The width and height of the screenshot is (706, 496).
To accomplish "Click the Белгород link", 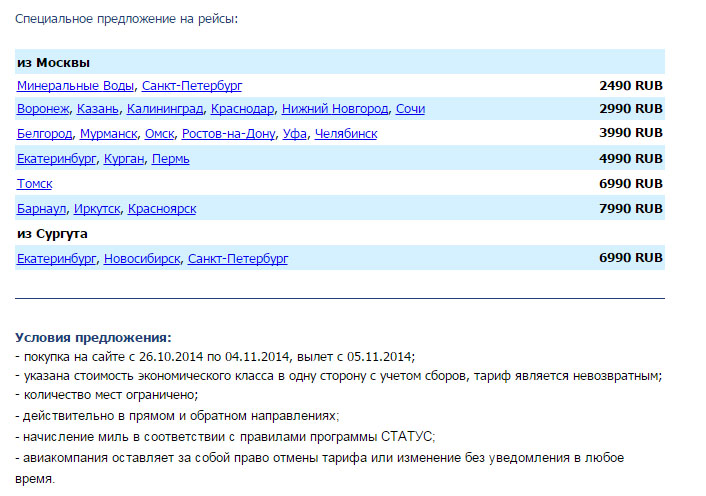I will click(x=44, y=134).
